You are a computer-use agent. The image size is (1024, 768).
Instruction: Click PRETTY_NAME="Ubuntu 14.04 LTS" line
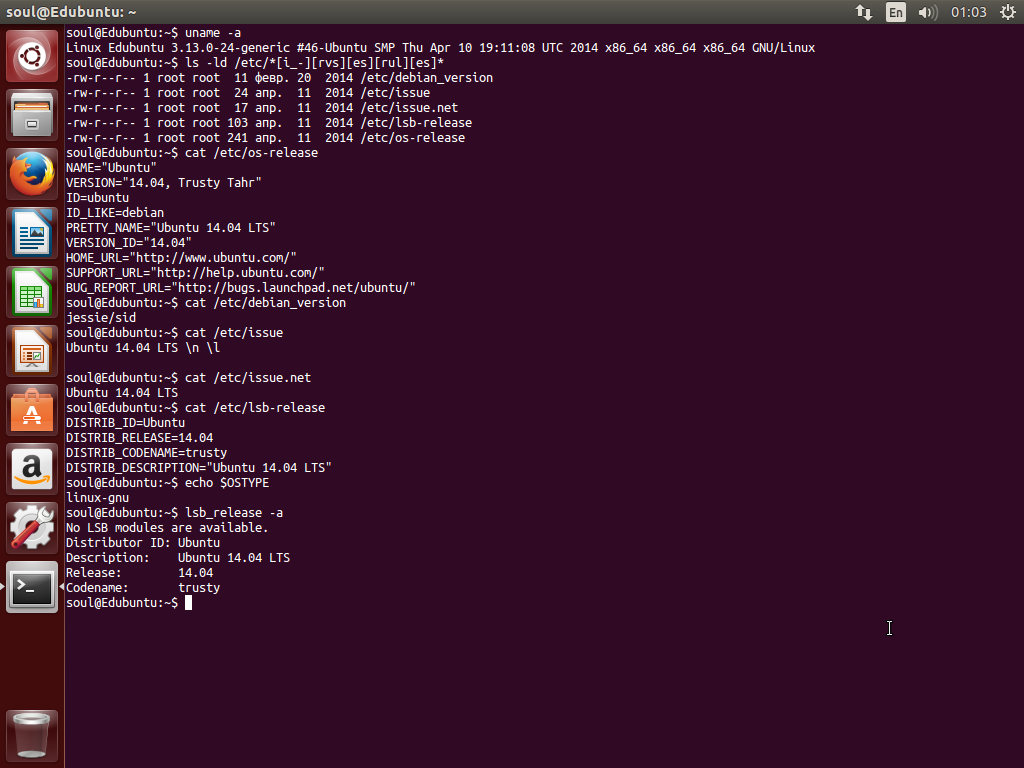[170, 228]
